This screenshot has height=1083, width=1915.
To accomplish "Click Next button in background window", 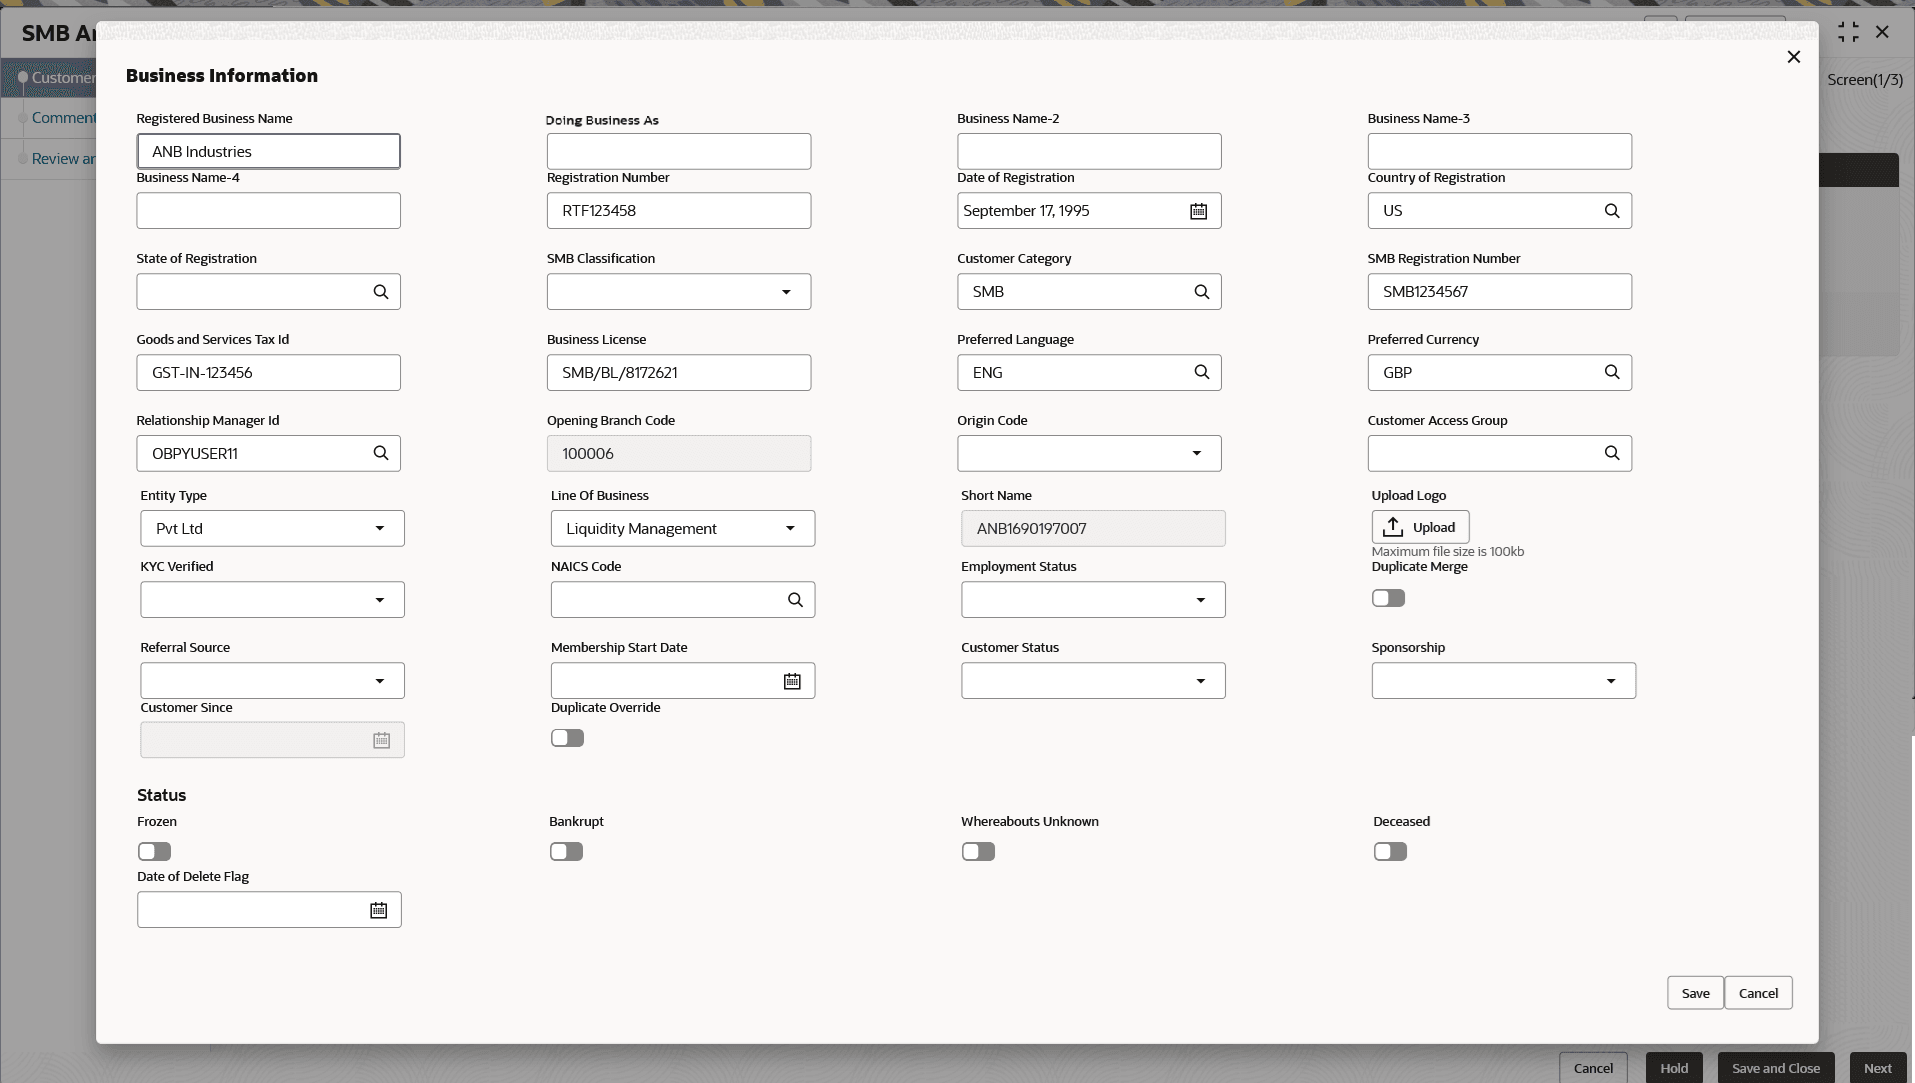I will (x=1878, y=1068).
